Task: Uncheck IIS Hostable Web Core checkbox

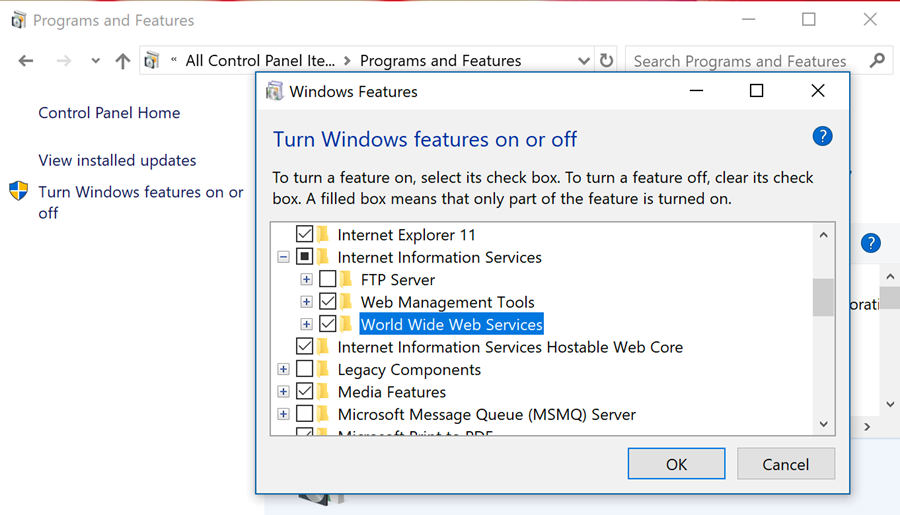Action: 304,346
